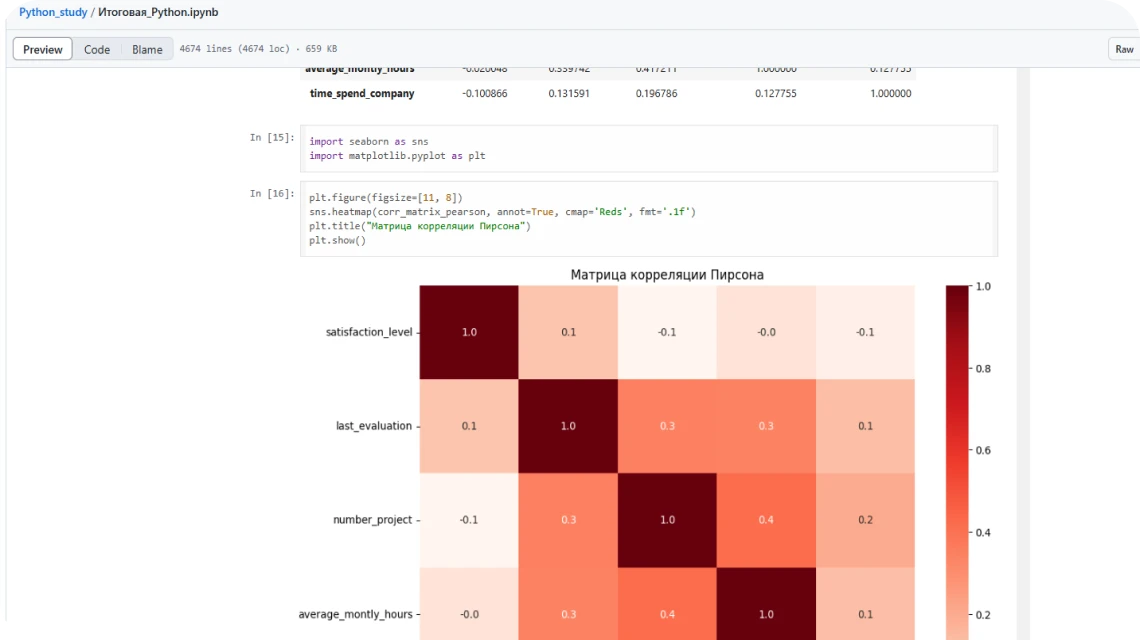Screen dimensions: 1140x640
Task: Click the Raw button
Action: (x=1124, y=49)
